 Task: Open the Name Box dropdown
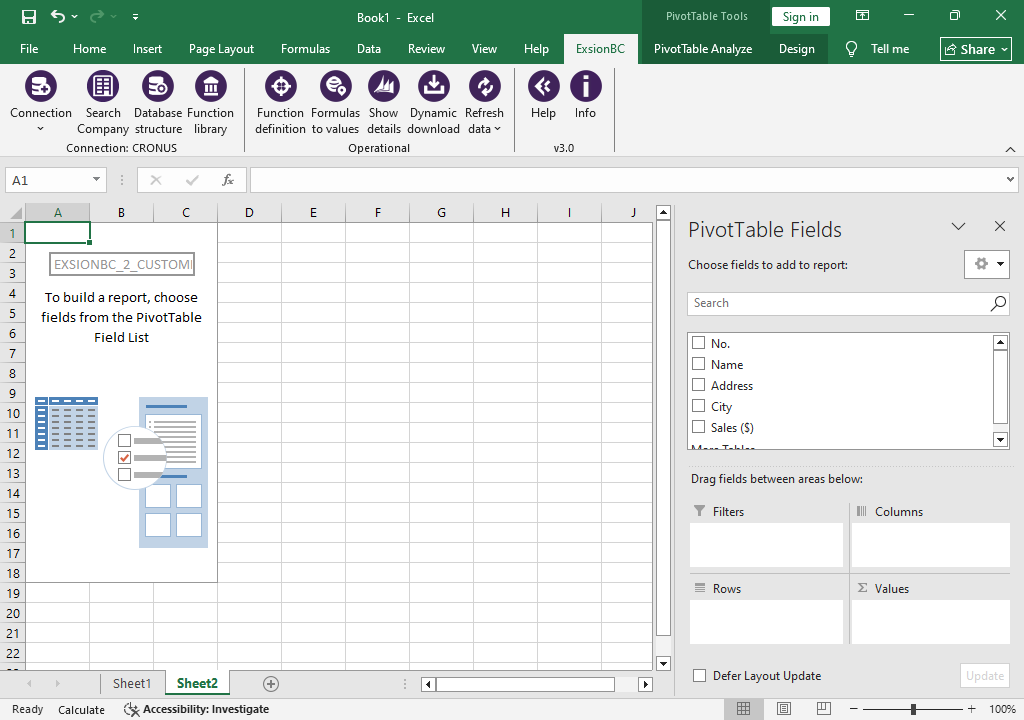96,180
